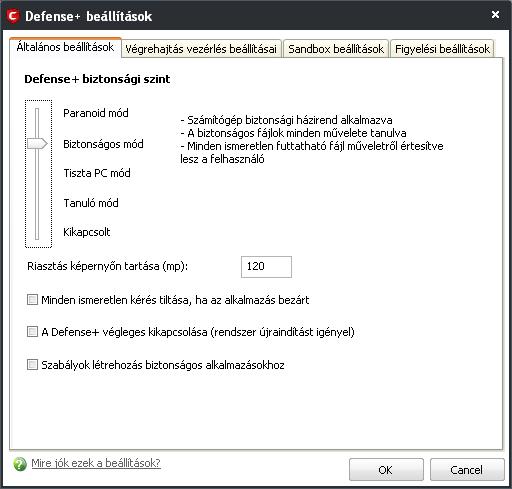Select the Biztonságos mód label
512x489 pixels.
click(x=103, y=144)
